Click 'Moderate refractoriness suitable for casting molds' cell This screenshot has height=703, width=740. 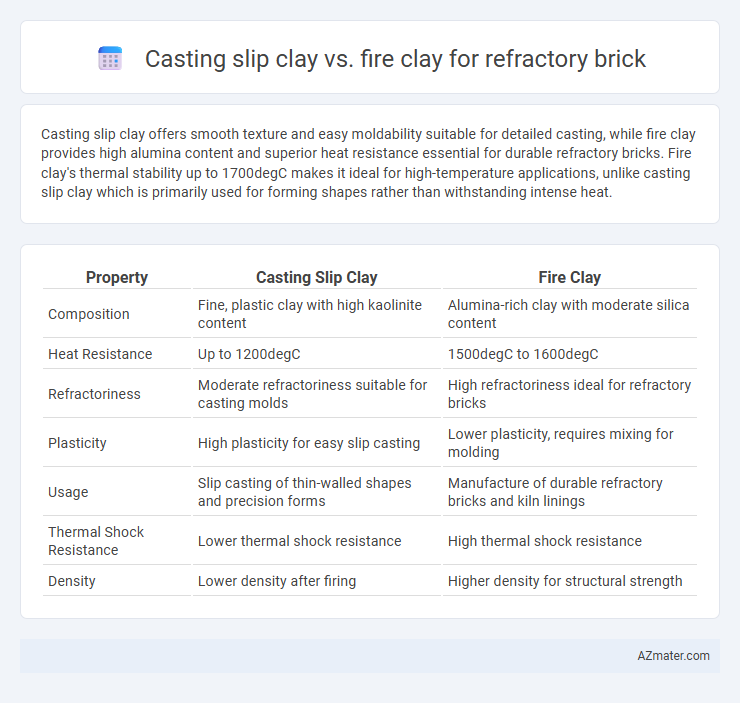point(316,394)
